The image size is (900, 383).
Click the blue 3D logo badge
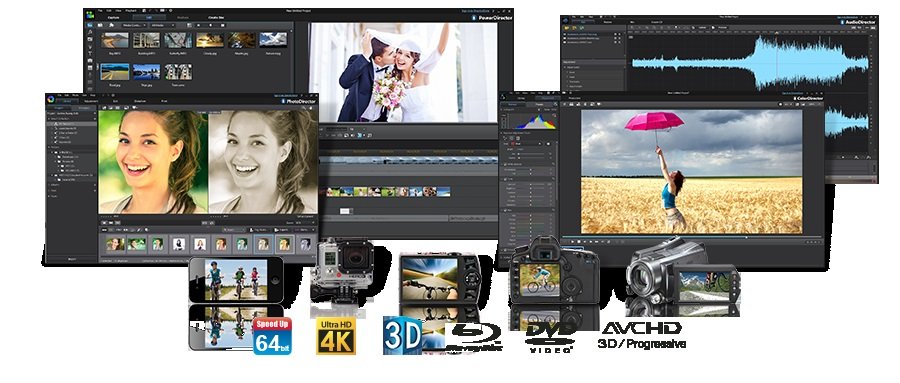point(402,335)
